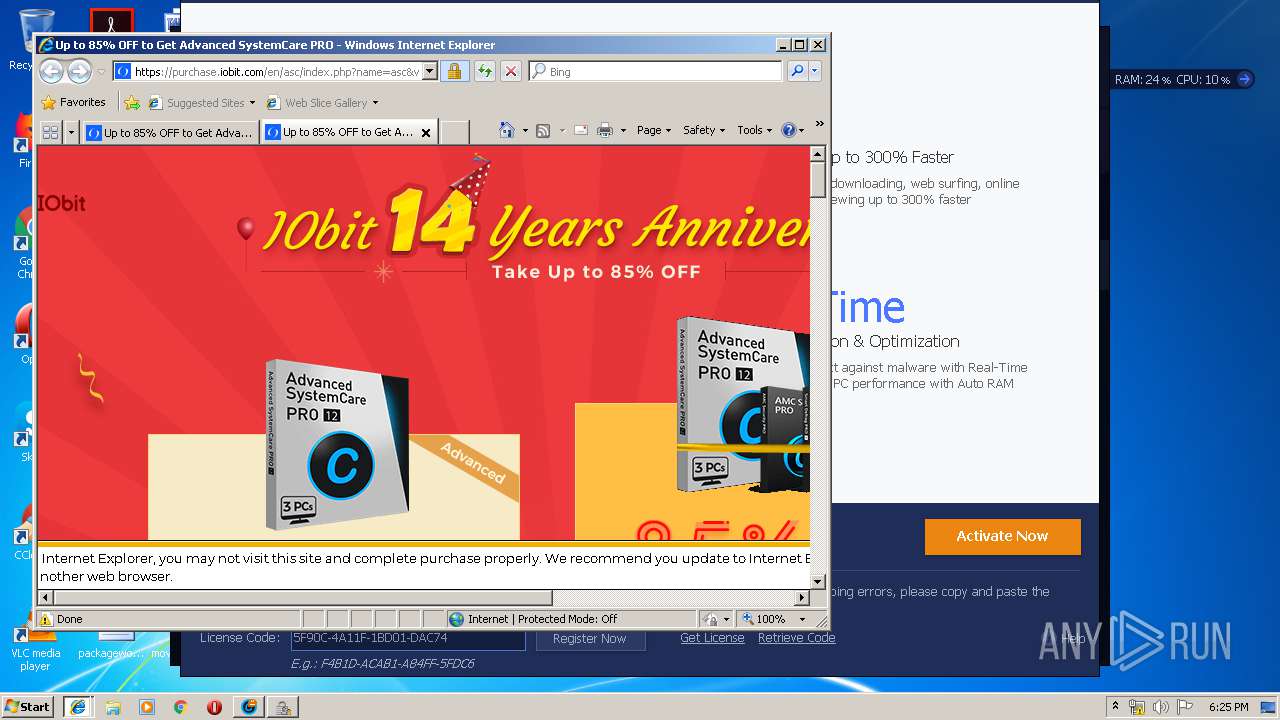Screen dimensions: 1280x720
Task: Click the Advanced SystemCare PRO 3 PCs box
Action: point(337,443)
